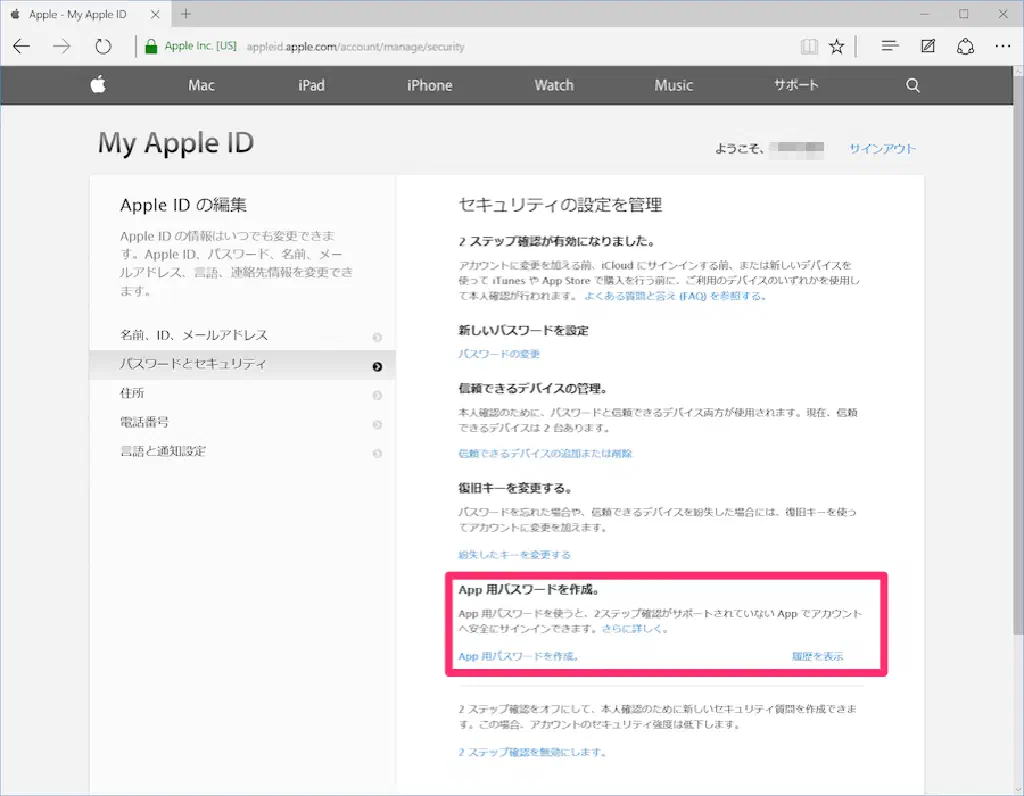This screenshot has width=1024, height=796.
Task: Click the iPhone navigation tab
Action: pos(429,86)
